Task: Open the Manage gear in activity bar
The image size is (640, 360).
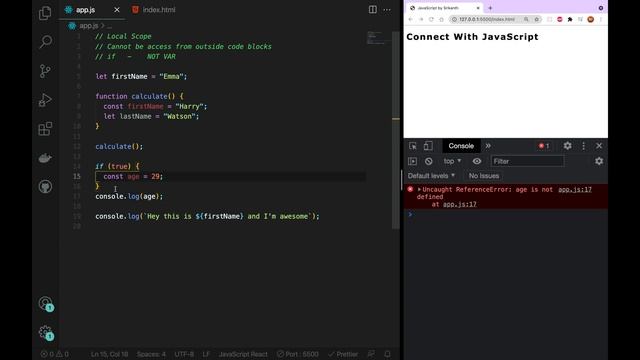Action: tap(46, 333)
